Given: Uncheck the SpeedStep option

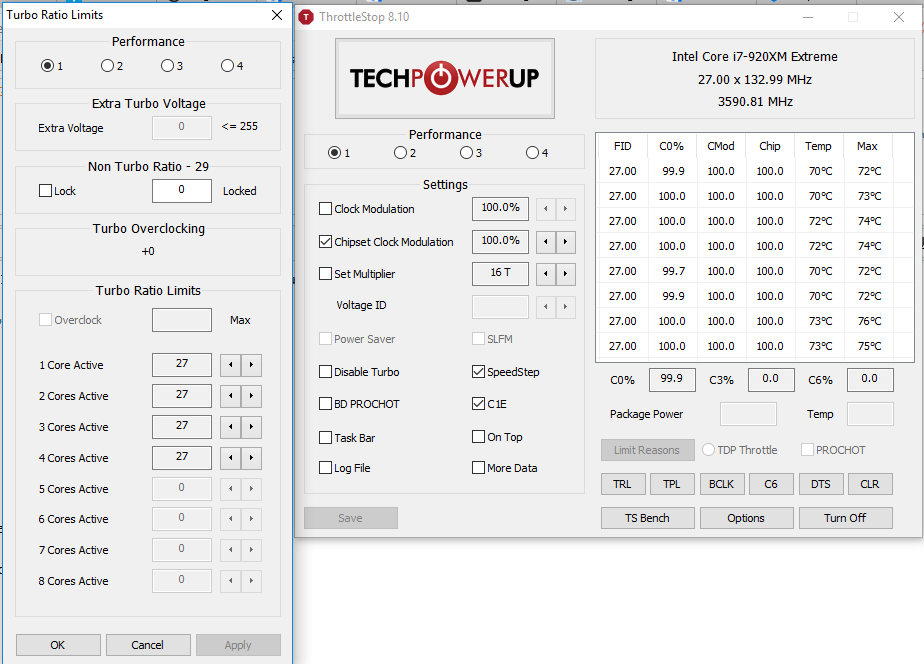Looking at the screenshot, I should [x=478, y=372].
